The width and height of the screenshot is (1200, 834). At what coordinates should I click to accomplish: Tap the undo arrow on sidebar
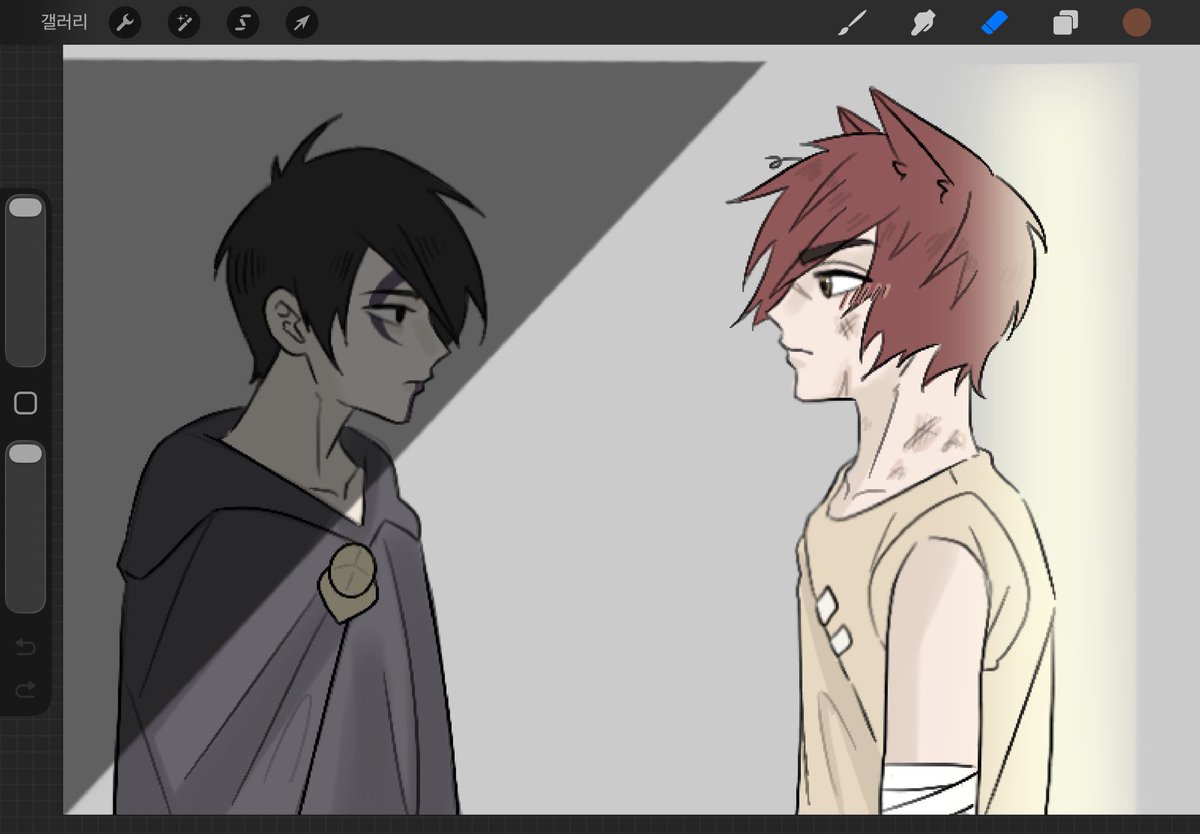[x=26, y=648]
